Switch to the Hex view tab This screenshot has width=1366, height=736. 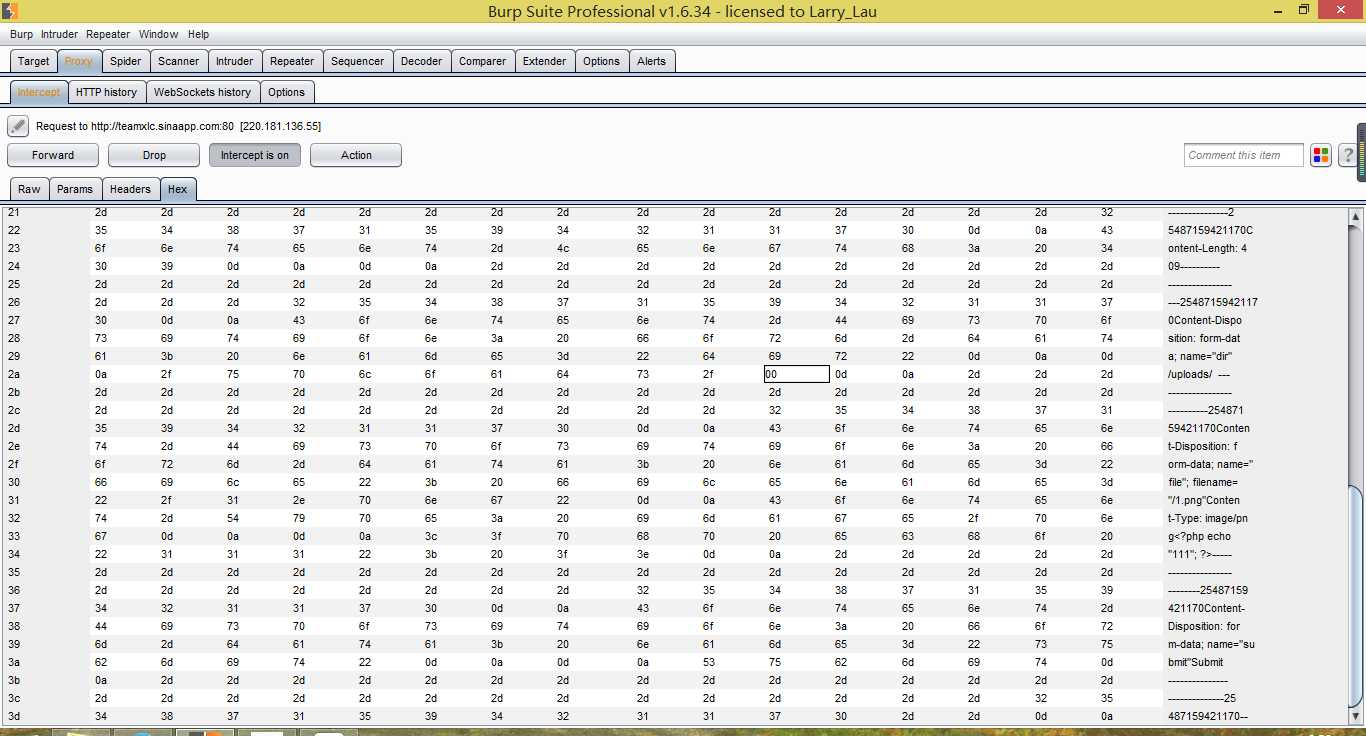tap(177, 189)
